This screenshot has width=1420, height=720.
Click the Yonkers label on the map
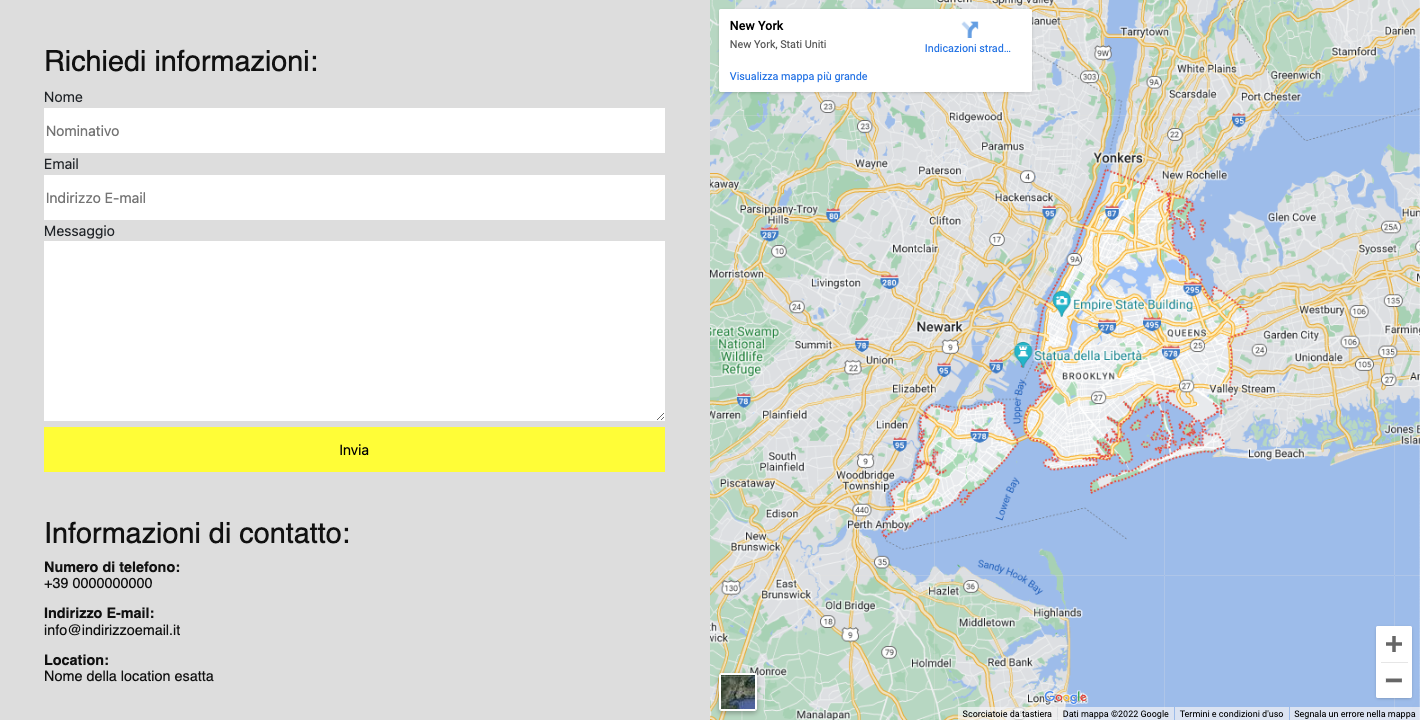click(x=1118, y=158)
